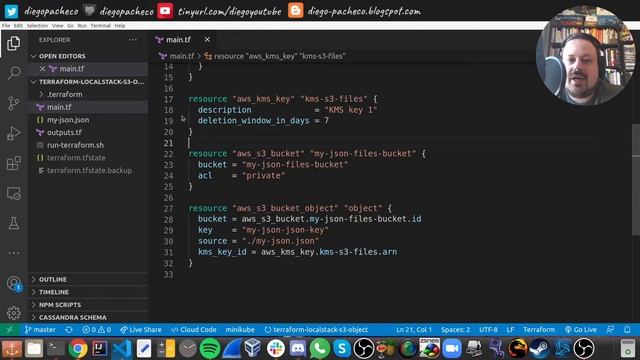This screenshot has height=360, width=640.
Task: Open the File menu
Action: 6,25
